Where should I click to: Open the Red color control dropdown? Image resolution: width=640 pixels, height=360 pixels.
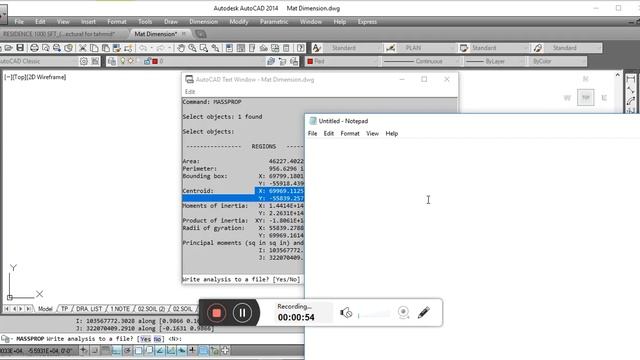pos(342,61)
